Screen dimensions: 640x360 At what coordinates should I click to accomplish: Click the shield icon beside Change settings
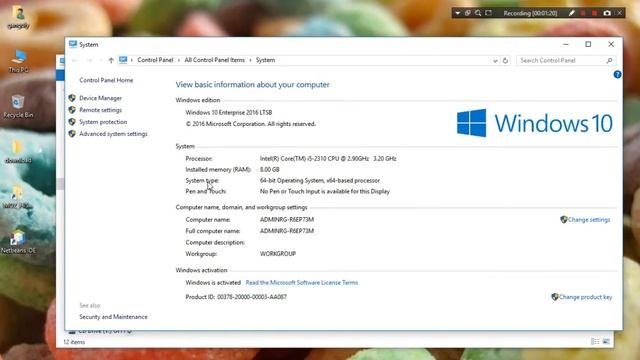click(x=564, y=220)
